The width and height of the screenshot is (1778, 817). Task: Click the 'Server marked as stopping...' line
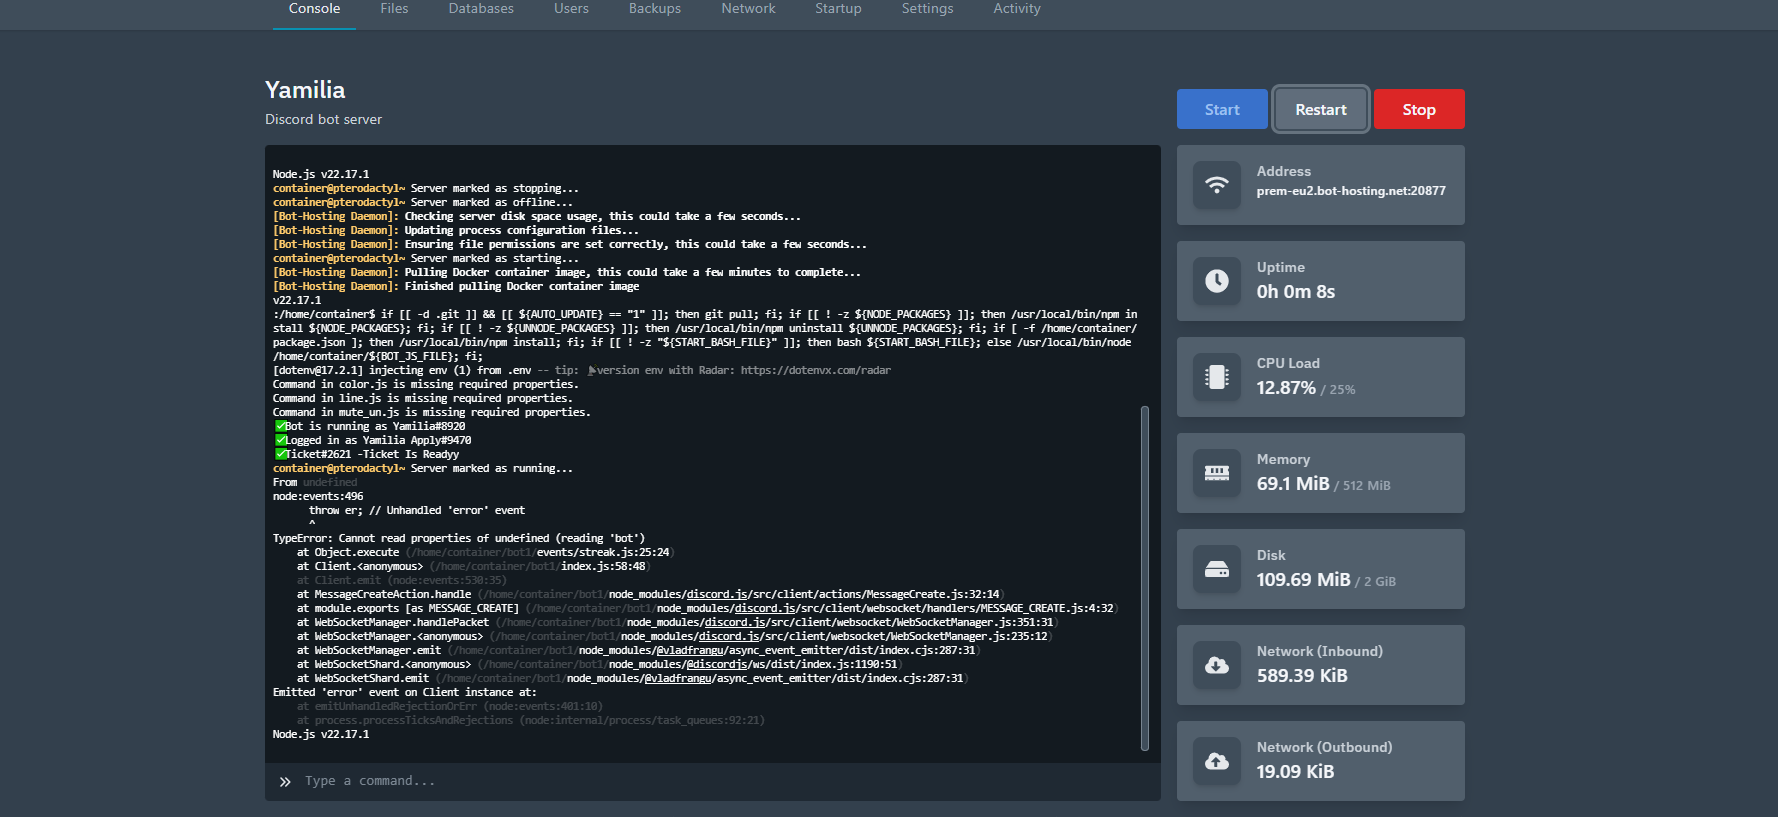point(426,188)
